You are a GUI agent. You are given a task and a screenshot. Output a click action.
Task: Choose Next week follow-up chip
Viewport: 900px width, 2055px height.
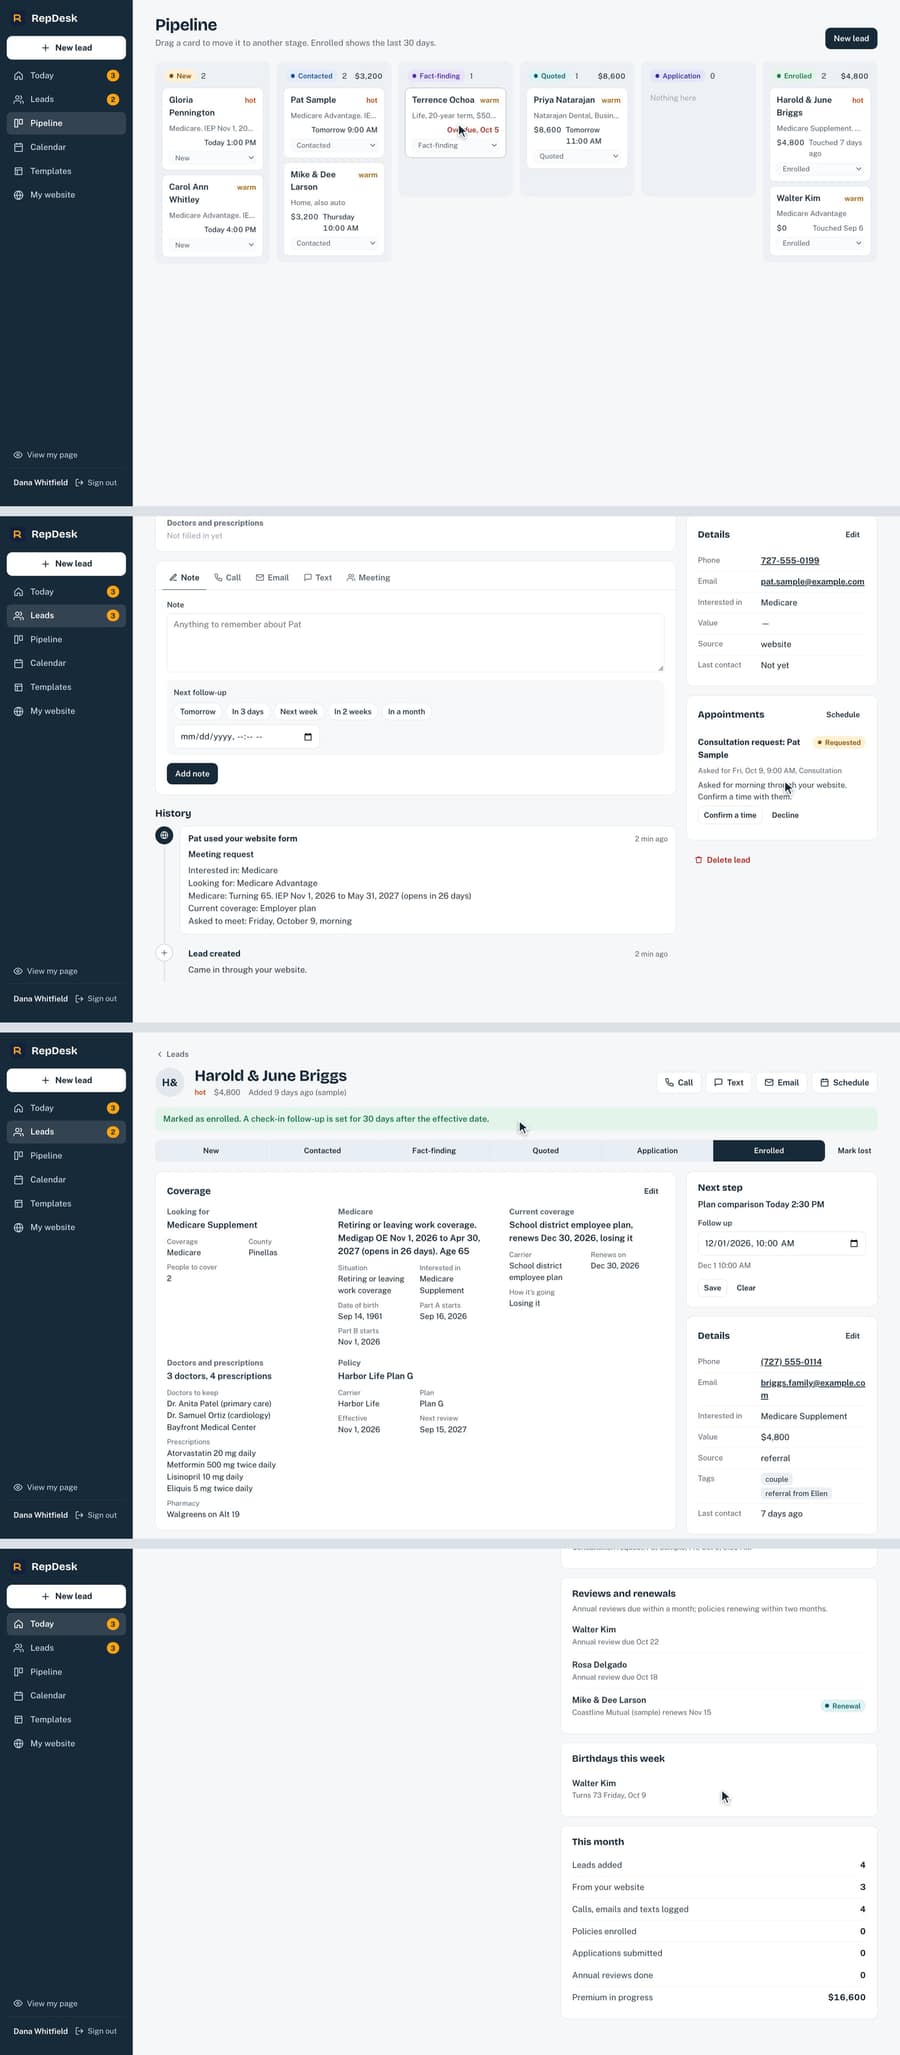click(x=299, y=712)
